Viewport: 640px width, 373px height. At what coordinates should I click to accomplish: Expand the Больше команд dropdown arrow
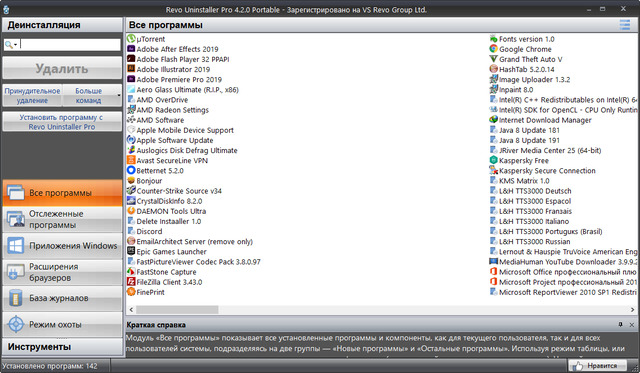coord(119,95)
